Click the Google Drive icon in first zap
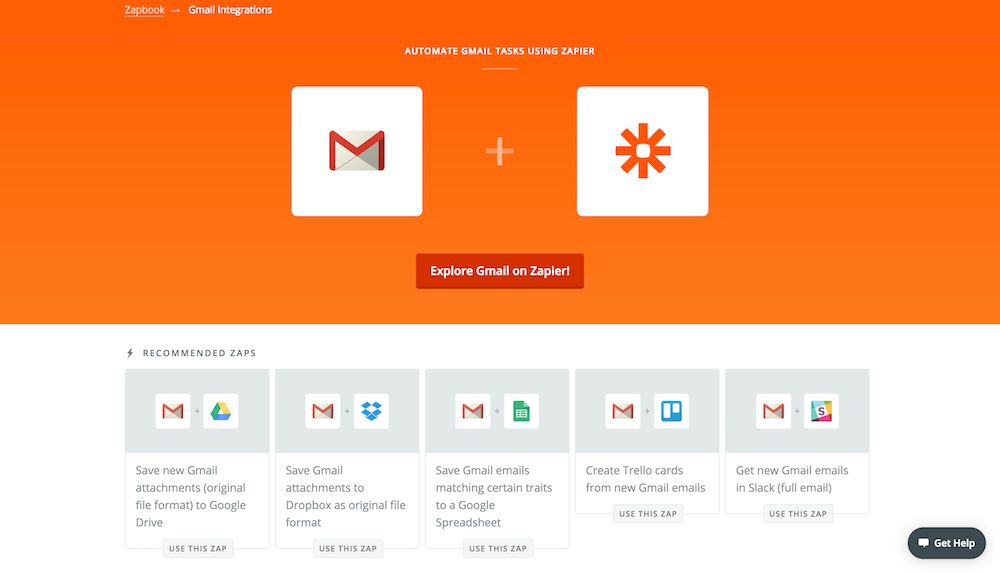 click(221, 411)
